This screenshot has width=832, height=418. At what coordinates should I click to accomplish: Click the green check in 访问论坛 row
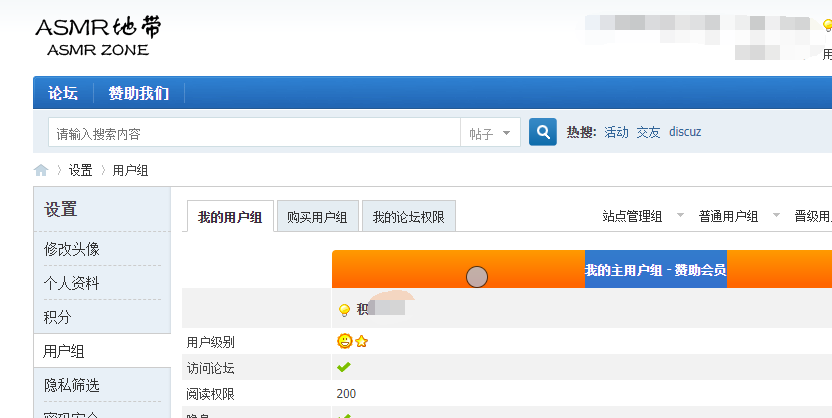pyautogui.click(x=344, y=367)
